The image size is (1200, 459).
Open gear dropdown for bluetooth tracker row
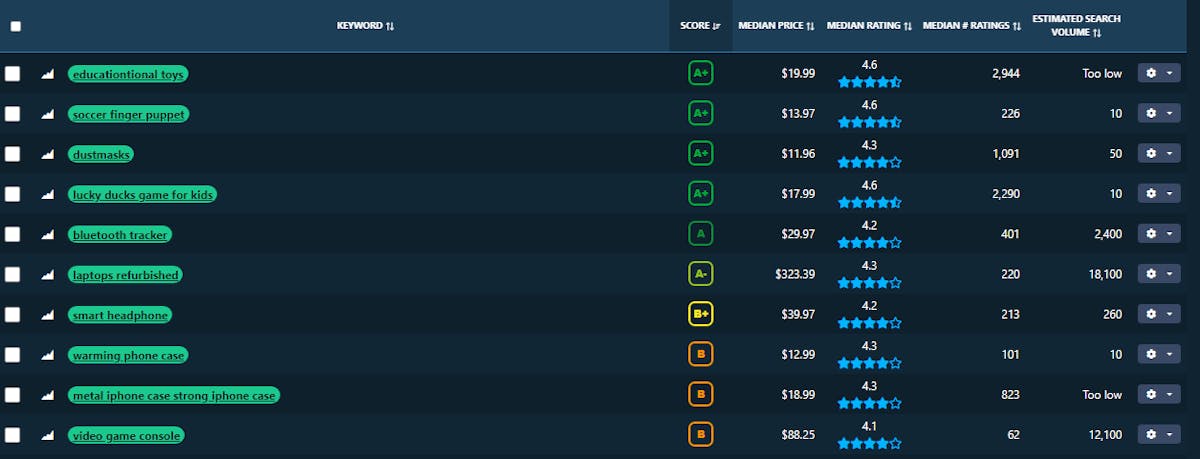[x=1159, y=234]
